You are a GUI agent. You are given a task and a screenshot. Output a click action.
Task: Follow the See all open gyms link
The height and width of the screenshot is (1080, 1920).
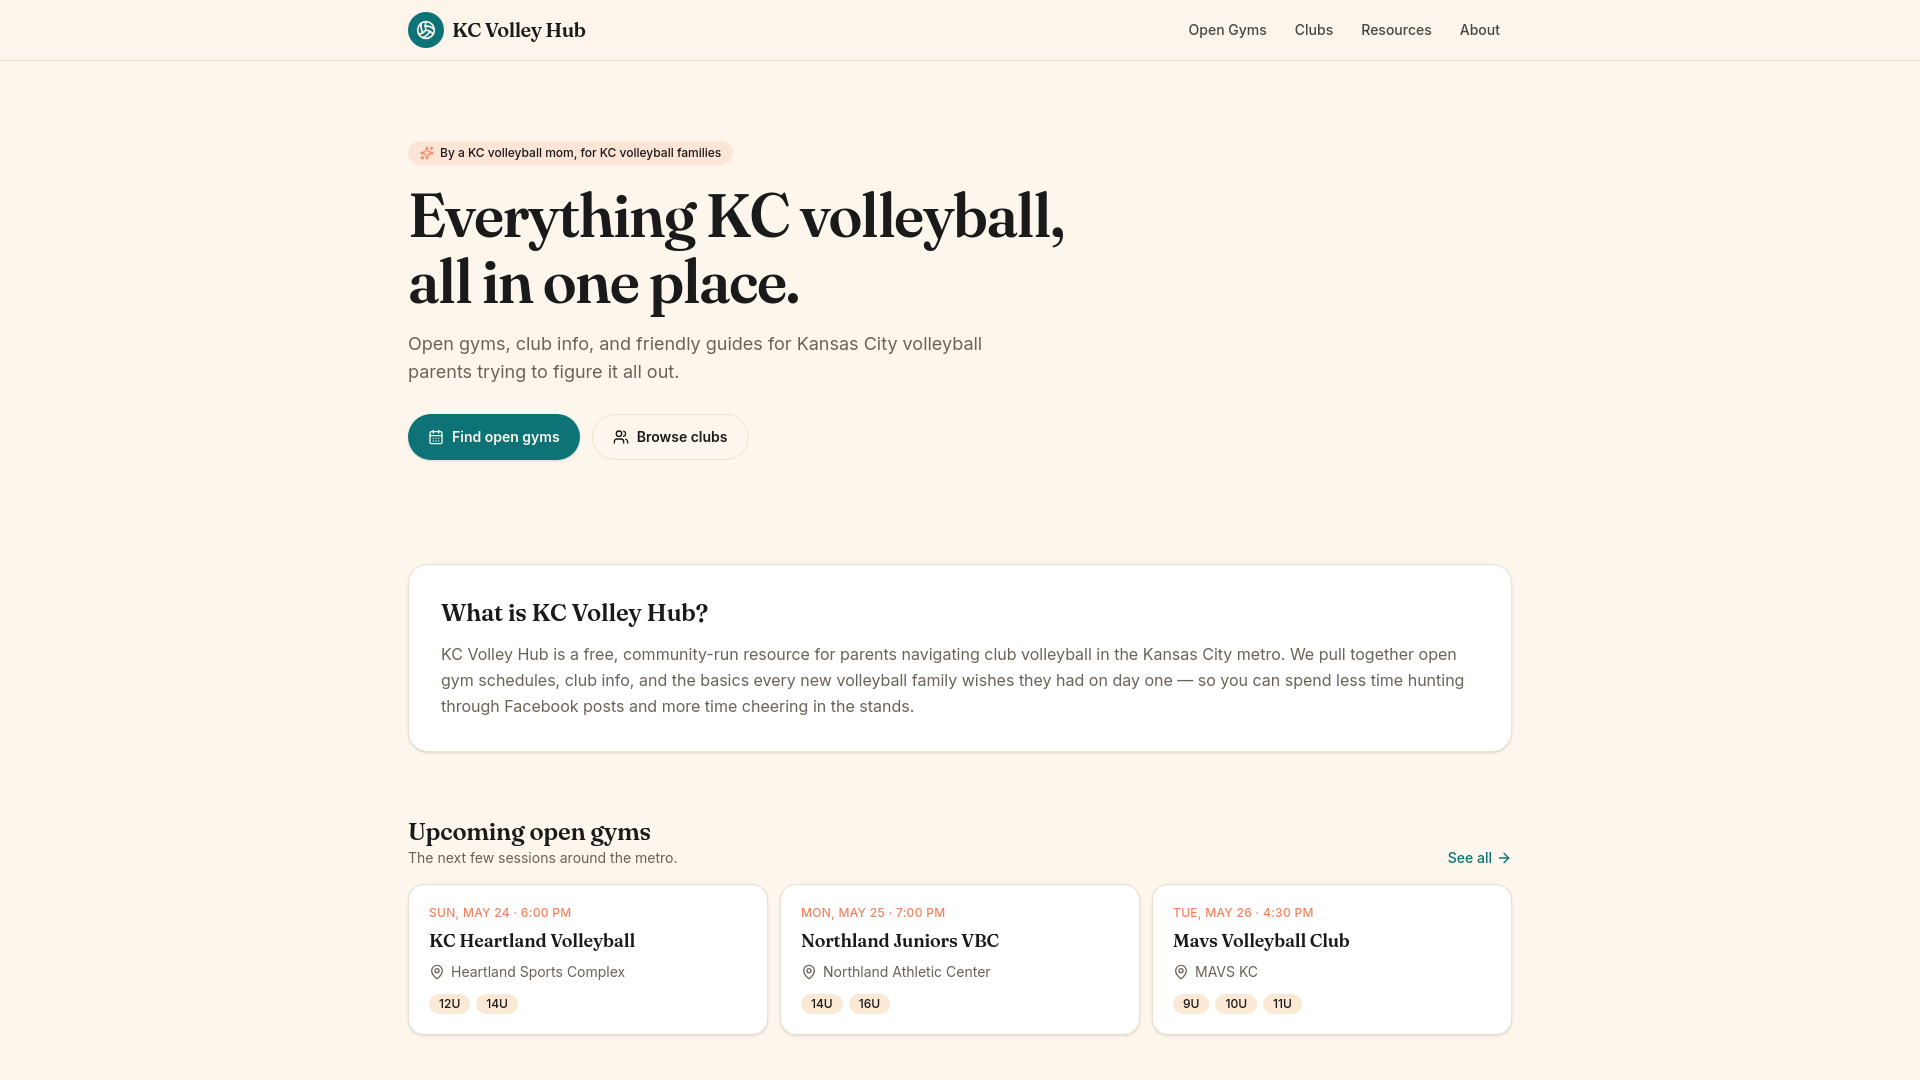click(1479, 858)
